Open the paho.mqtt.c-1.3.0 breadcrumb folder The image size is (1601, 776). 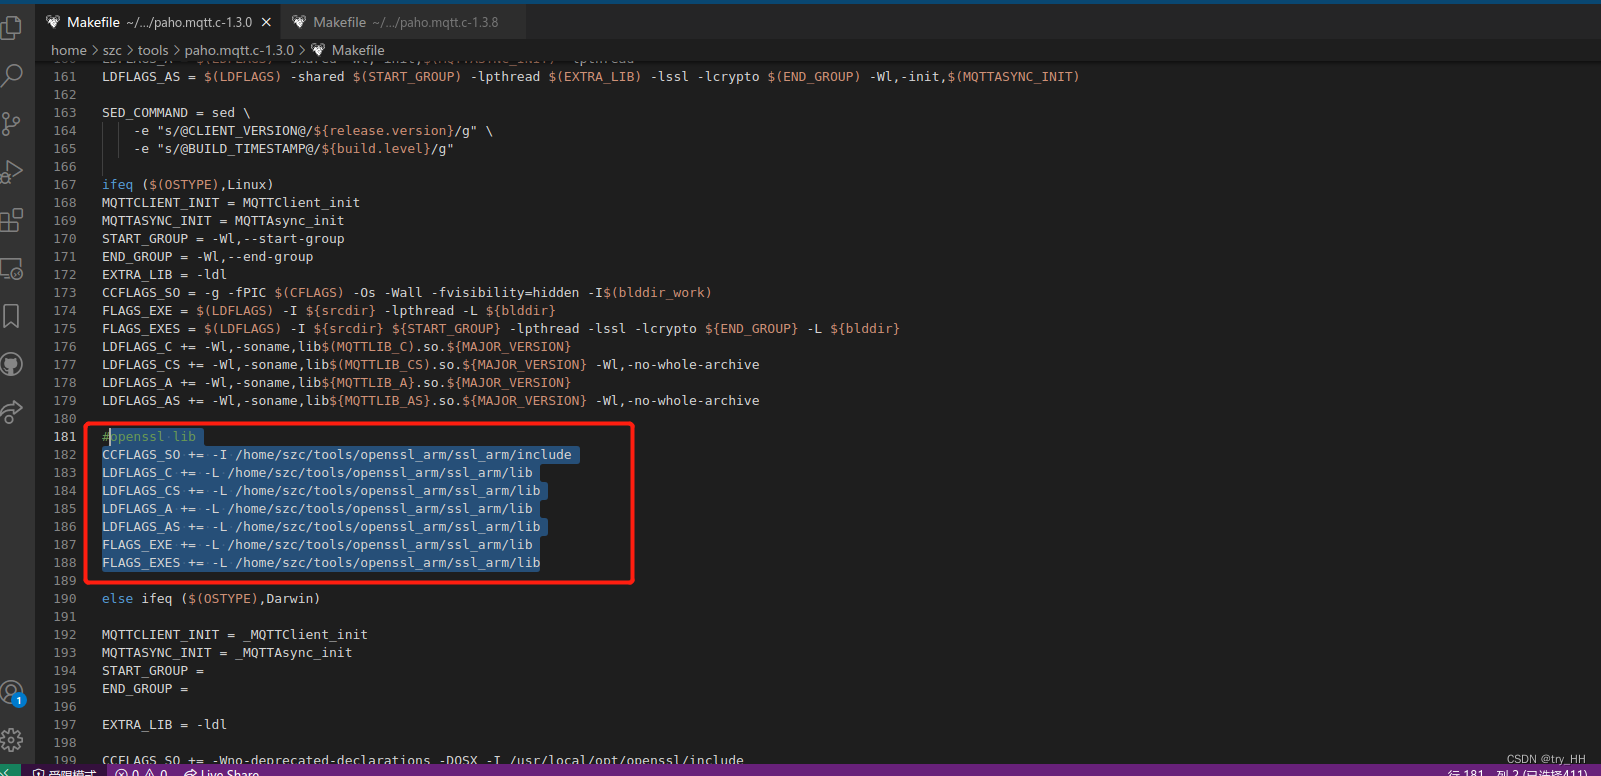click(x=239, y=50)
